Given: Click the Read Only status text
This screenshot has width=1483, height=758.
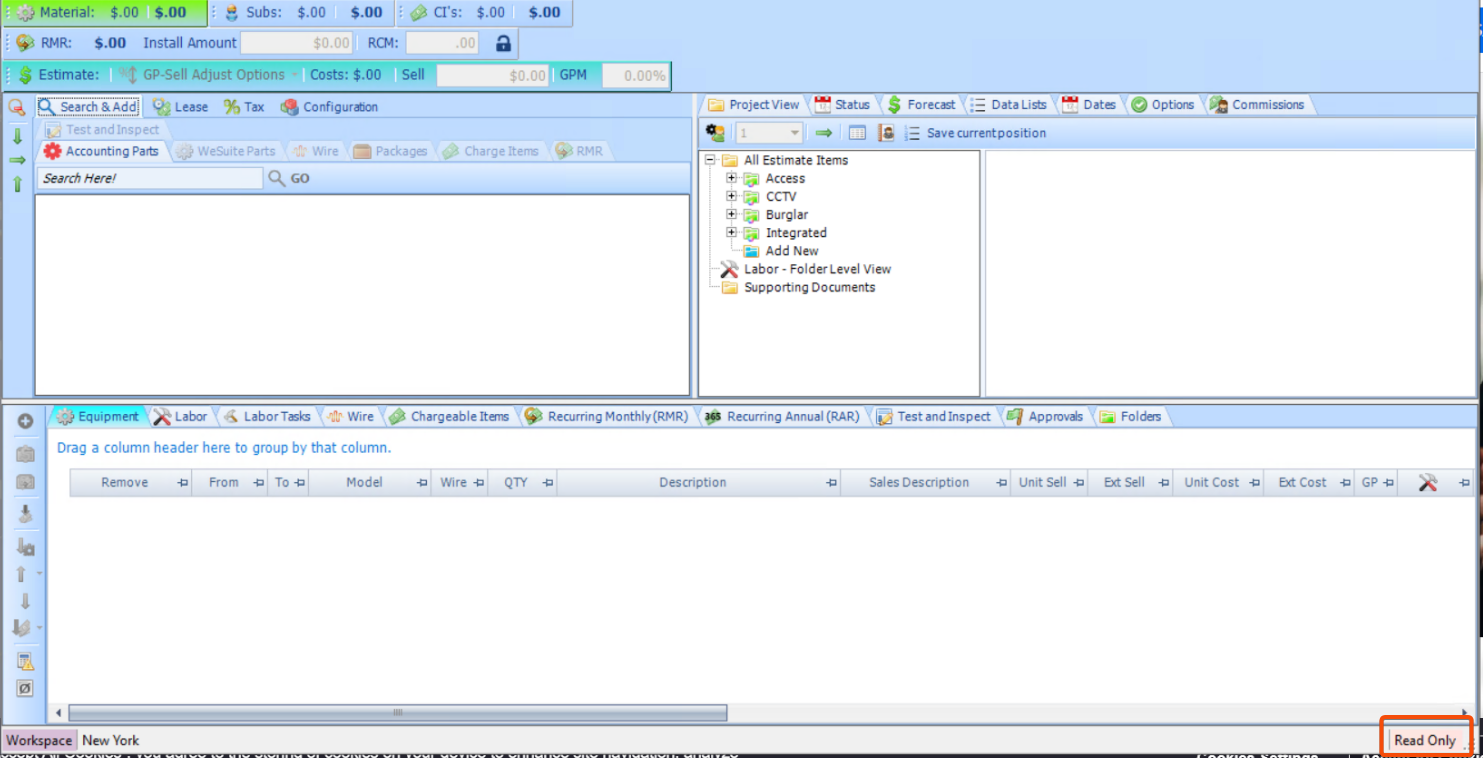Looking at the screenshot, I should point(1425,741).
